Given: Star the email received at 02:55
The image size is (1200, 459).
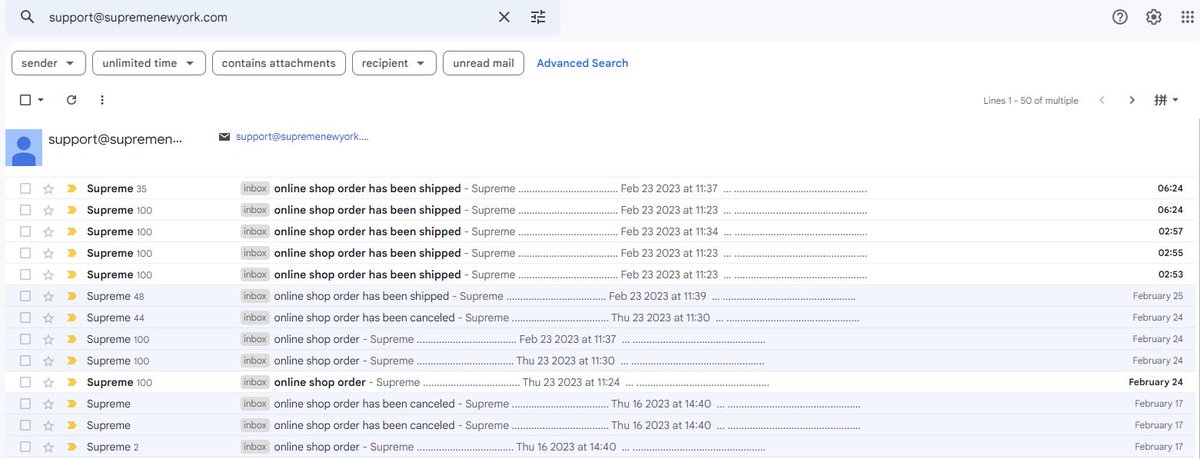Looking at the screenshot, I should coord(48,253).
